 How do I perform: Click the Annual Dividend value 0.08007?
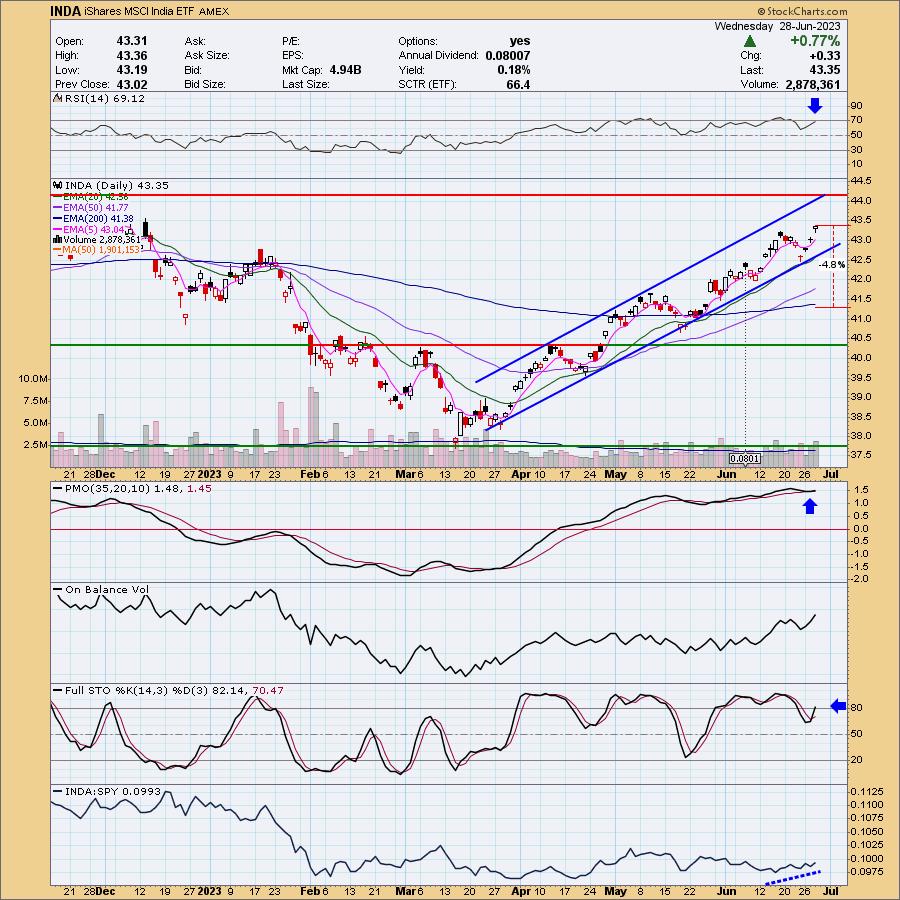[507, 56]
